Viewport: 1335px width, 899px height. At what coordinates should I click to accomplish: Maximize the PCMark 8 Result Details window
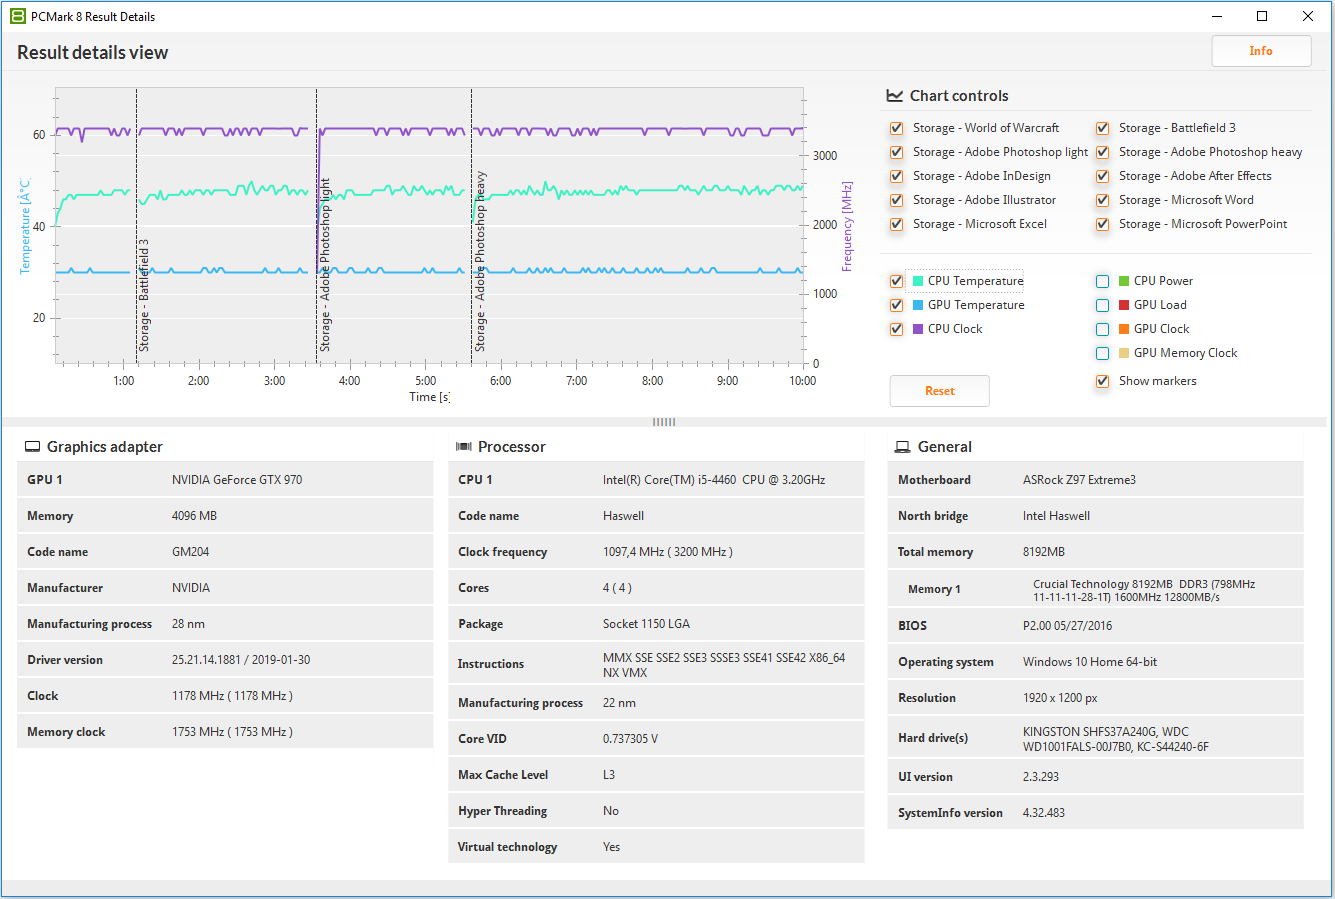(x=1262, y=16)
